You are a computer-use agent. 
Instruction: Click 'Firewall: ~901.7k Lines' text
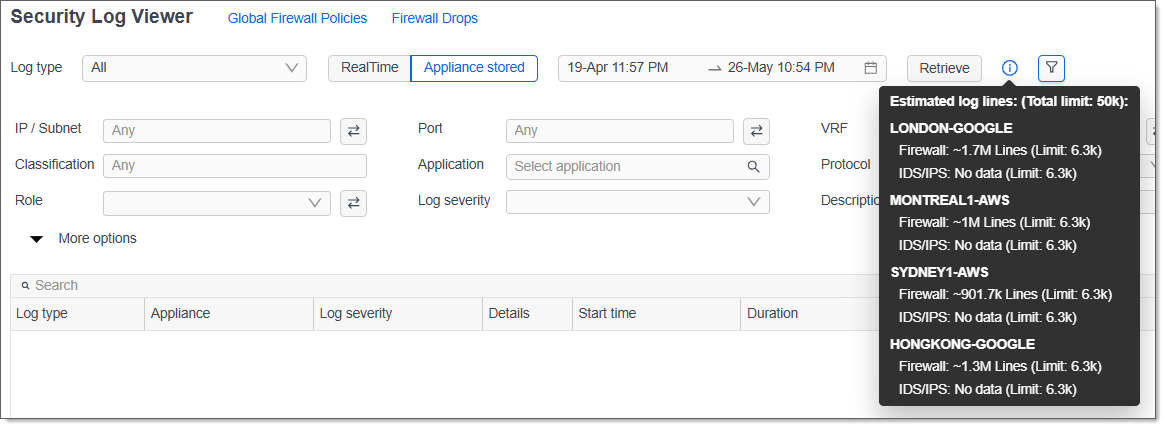tap(969, 294)
